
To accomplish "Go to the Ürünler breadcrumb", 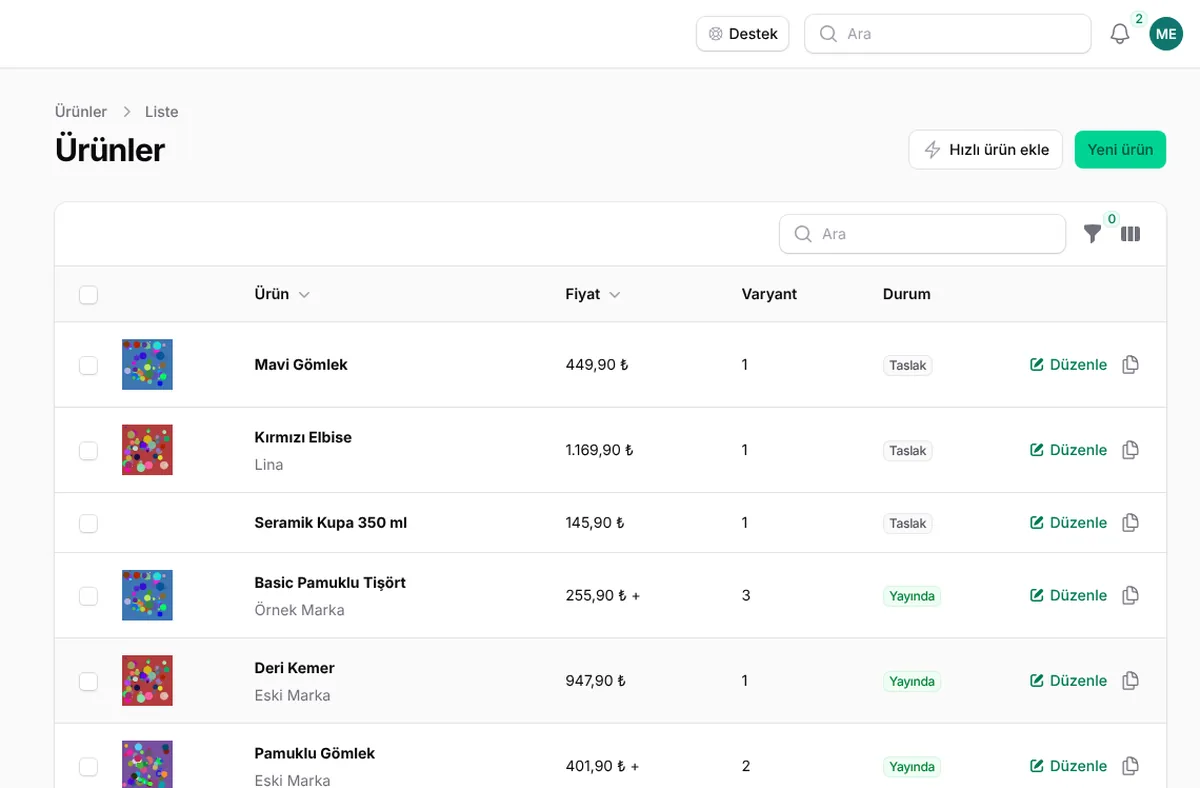I will point(81,111).
